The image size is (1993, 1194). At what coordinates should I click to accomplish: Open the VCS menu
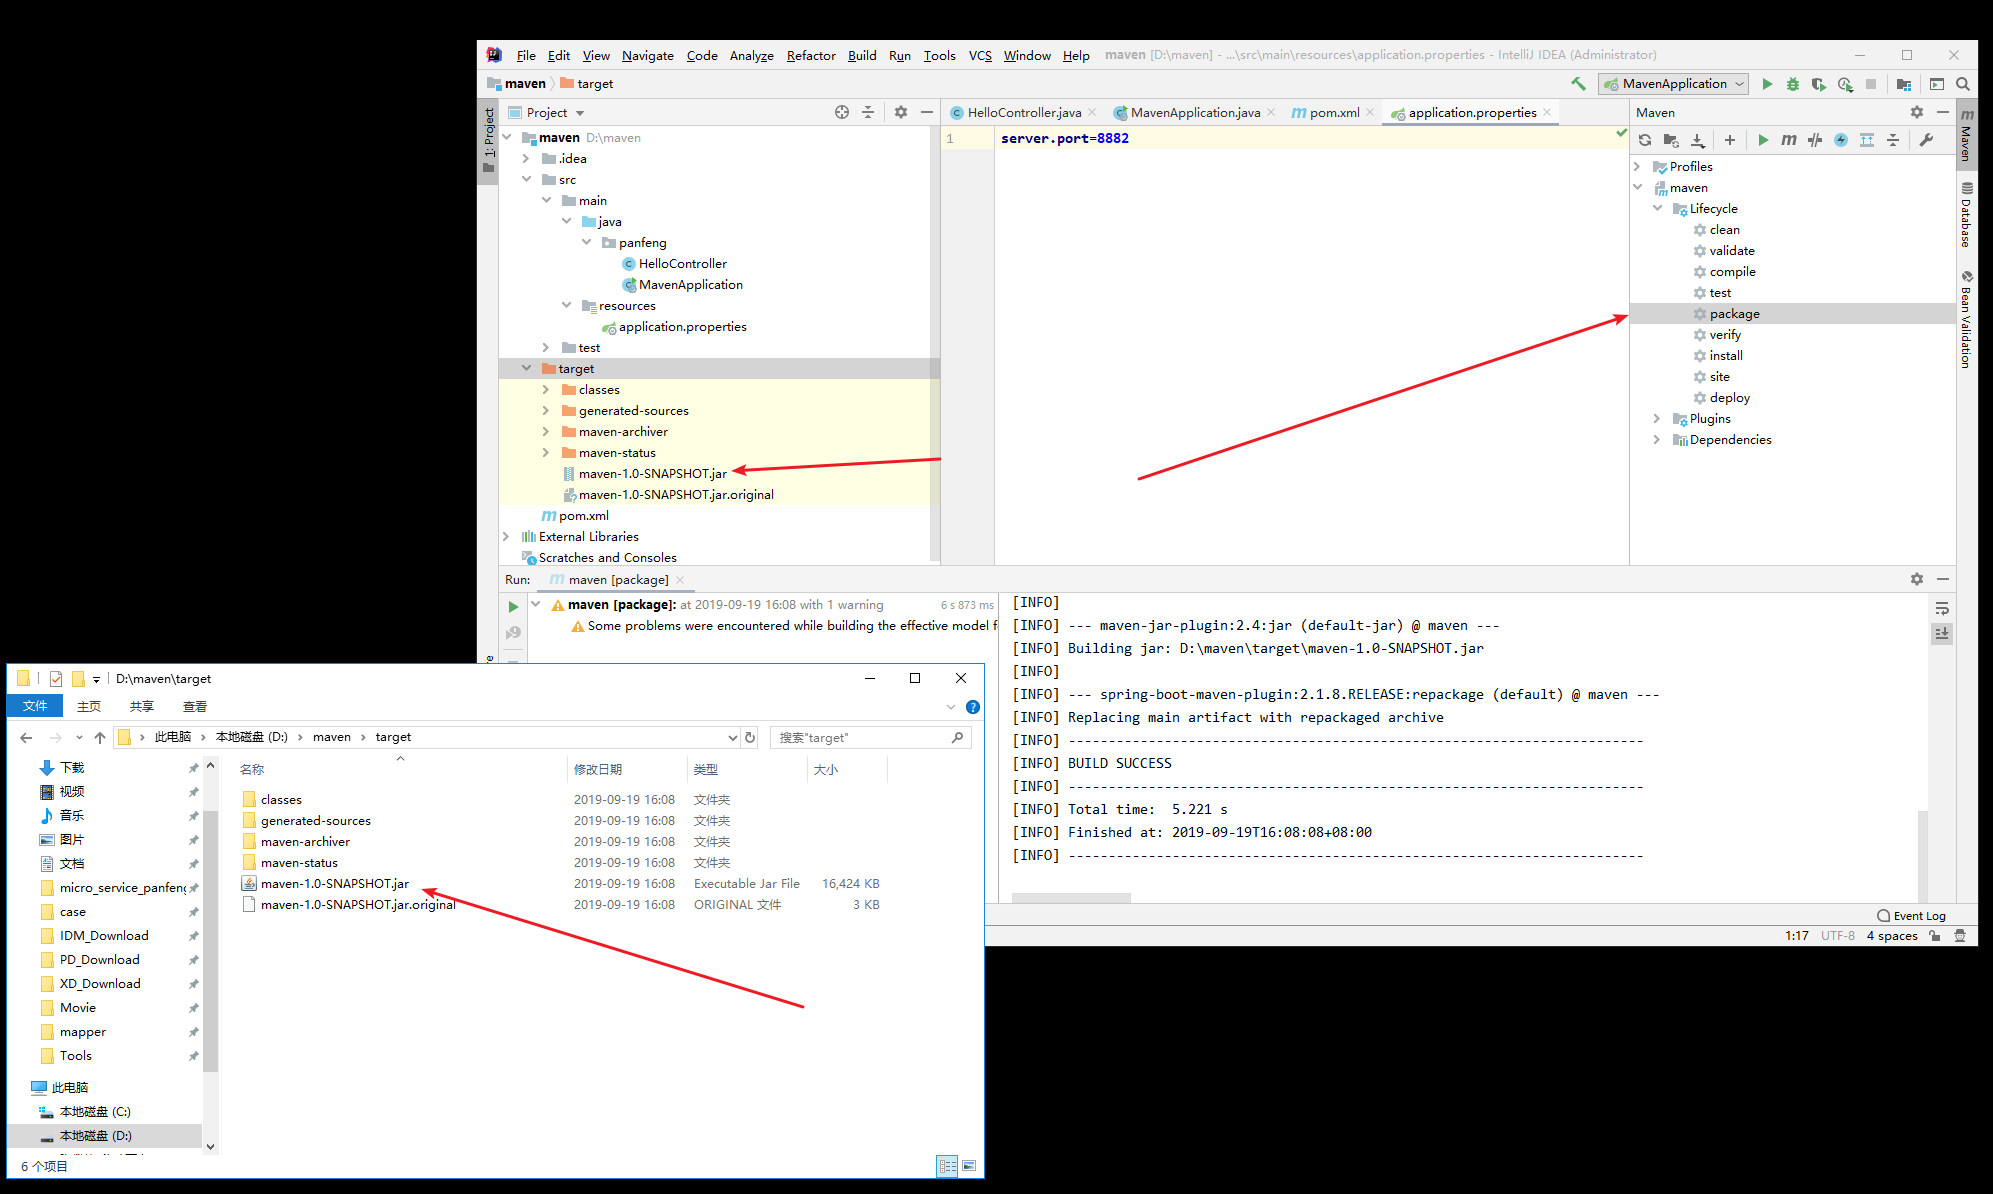pos(980,55)
